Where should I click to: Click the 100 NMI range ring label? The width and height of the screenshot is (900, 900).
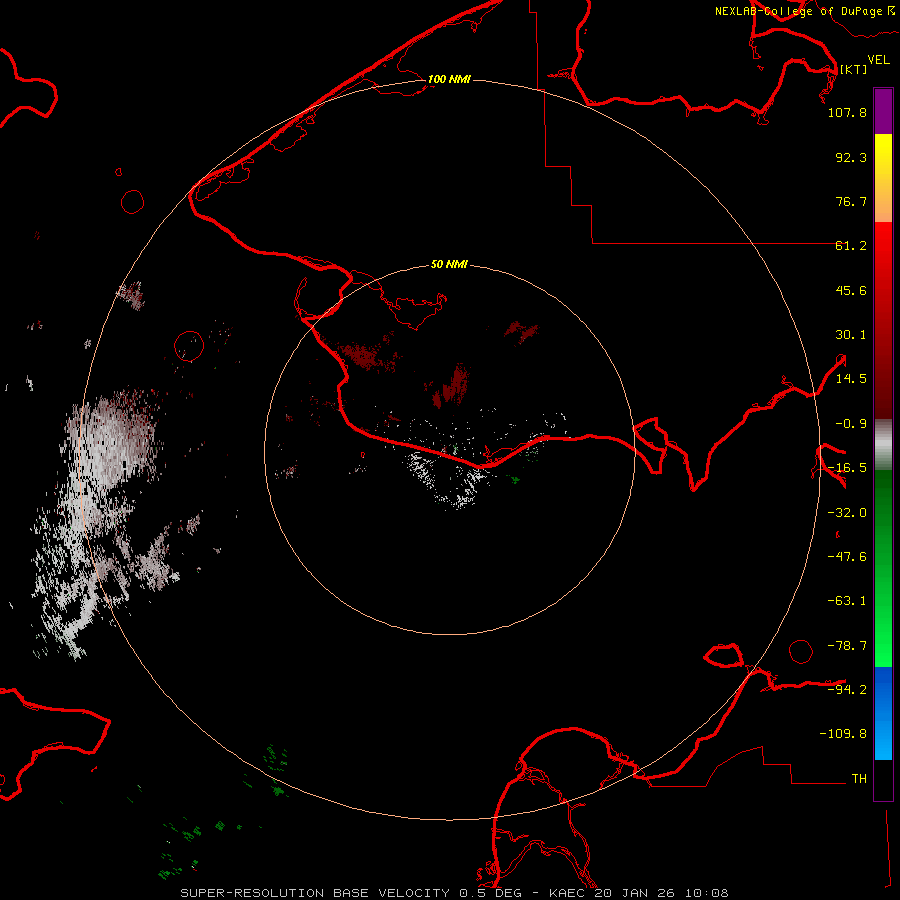click(449, 79)
